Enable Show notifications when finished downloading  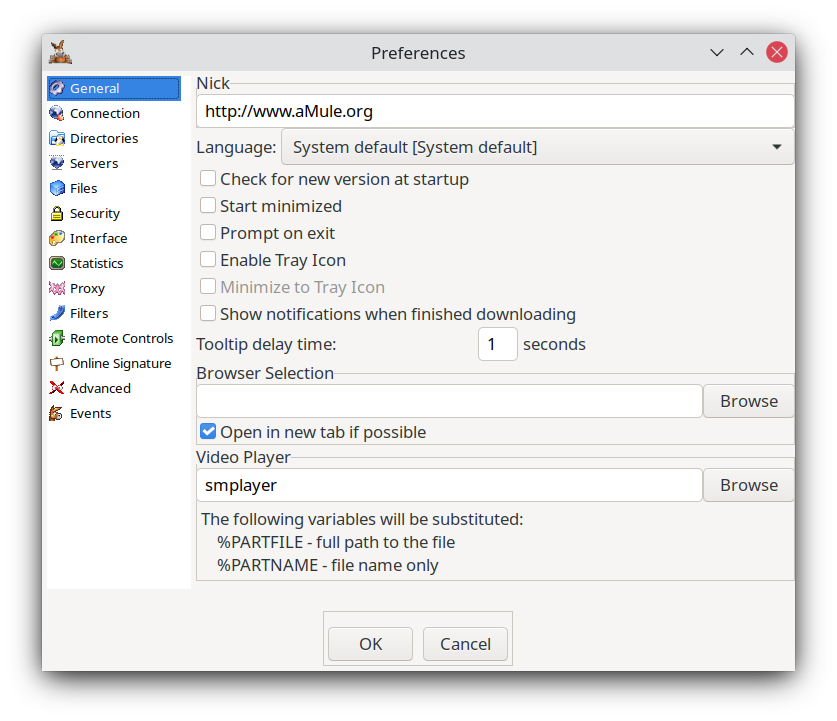coord(208,313)
